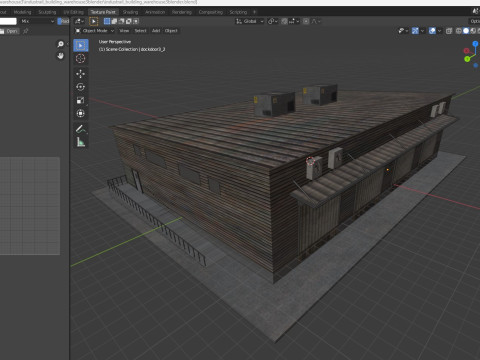Select the 3D Cursor tool

coord(81,59)
